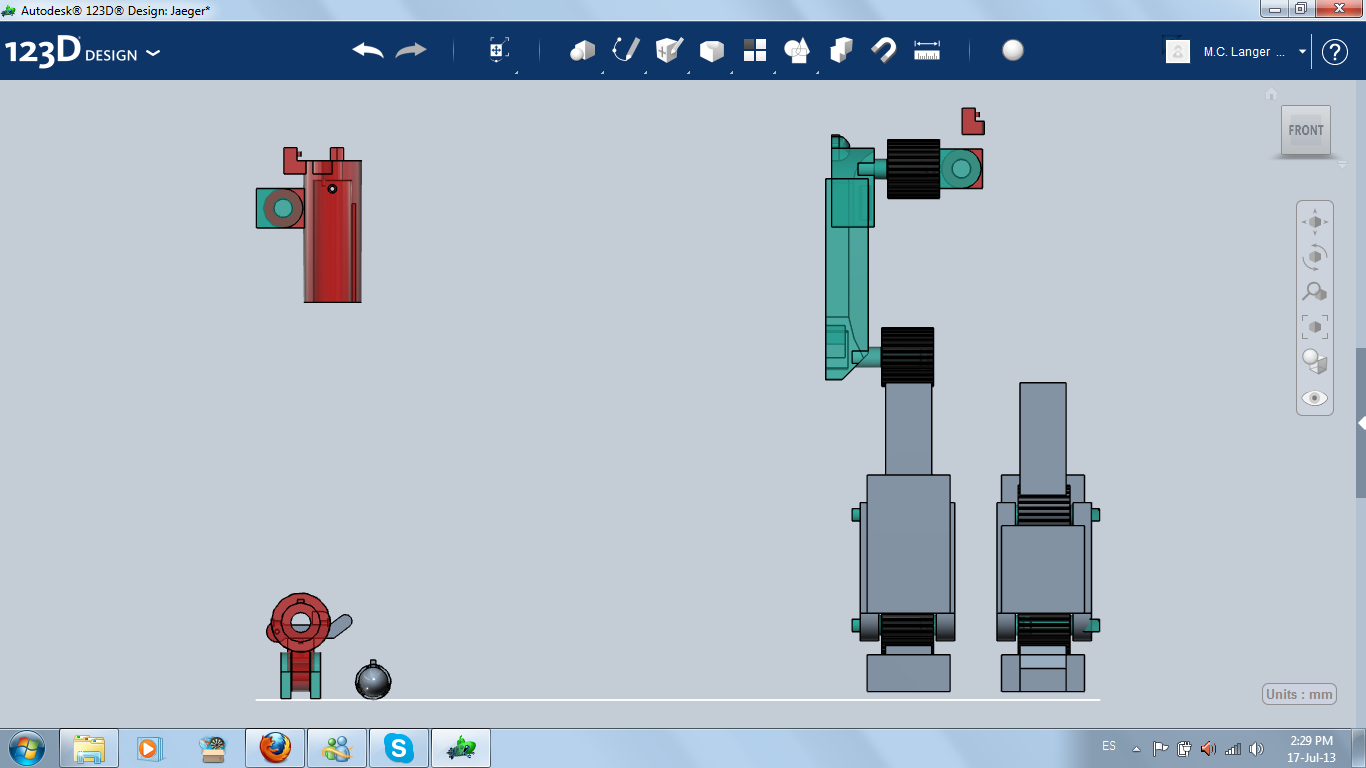Image resolution: width=1366 pixels, height=768 pixels.
Task: Open the Grouping tools menu
Action: [797, 50]
